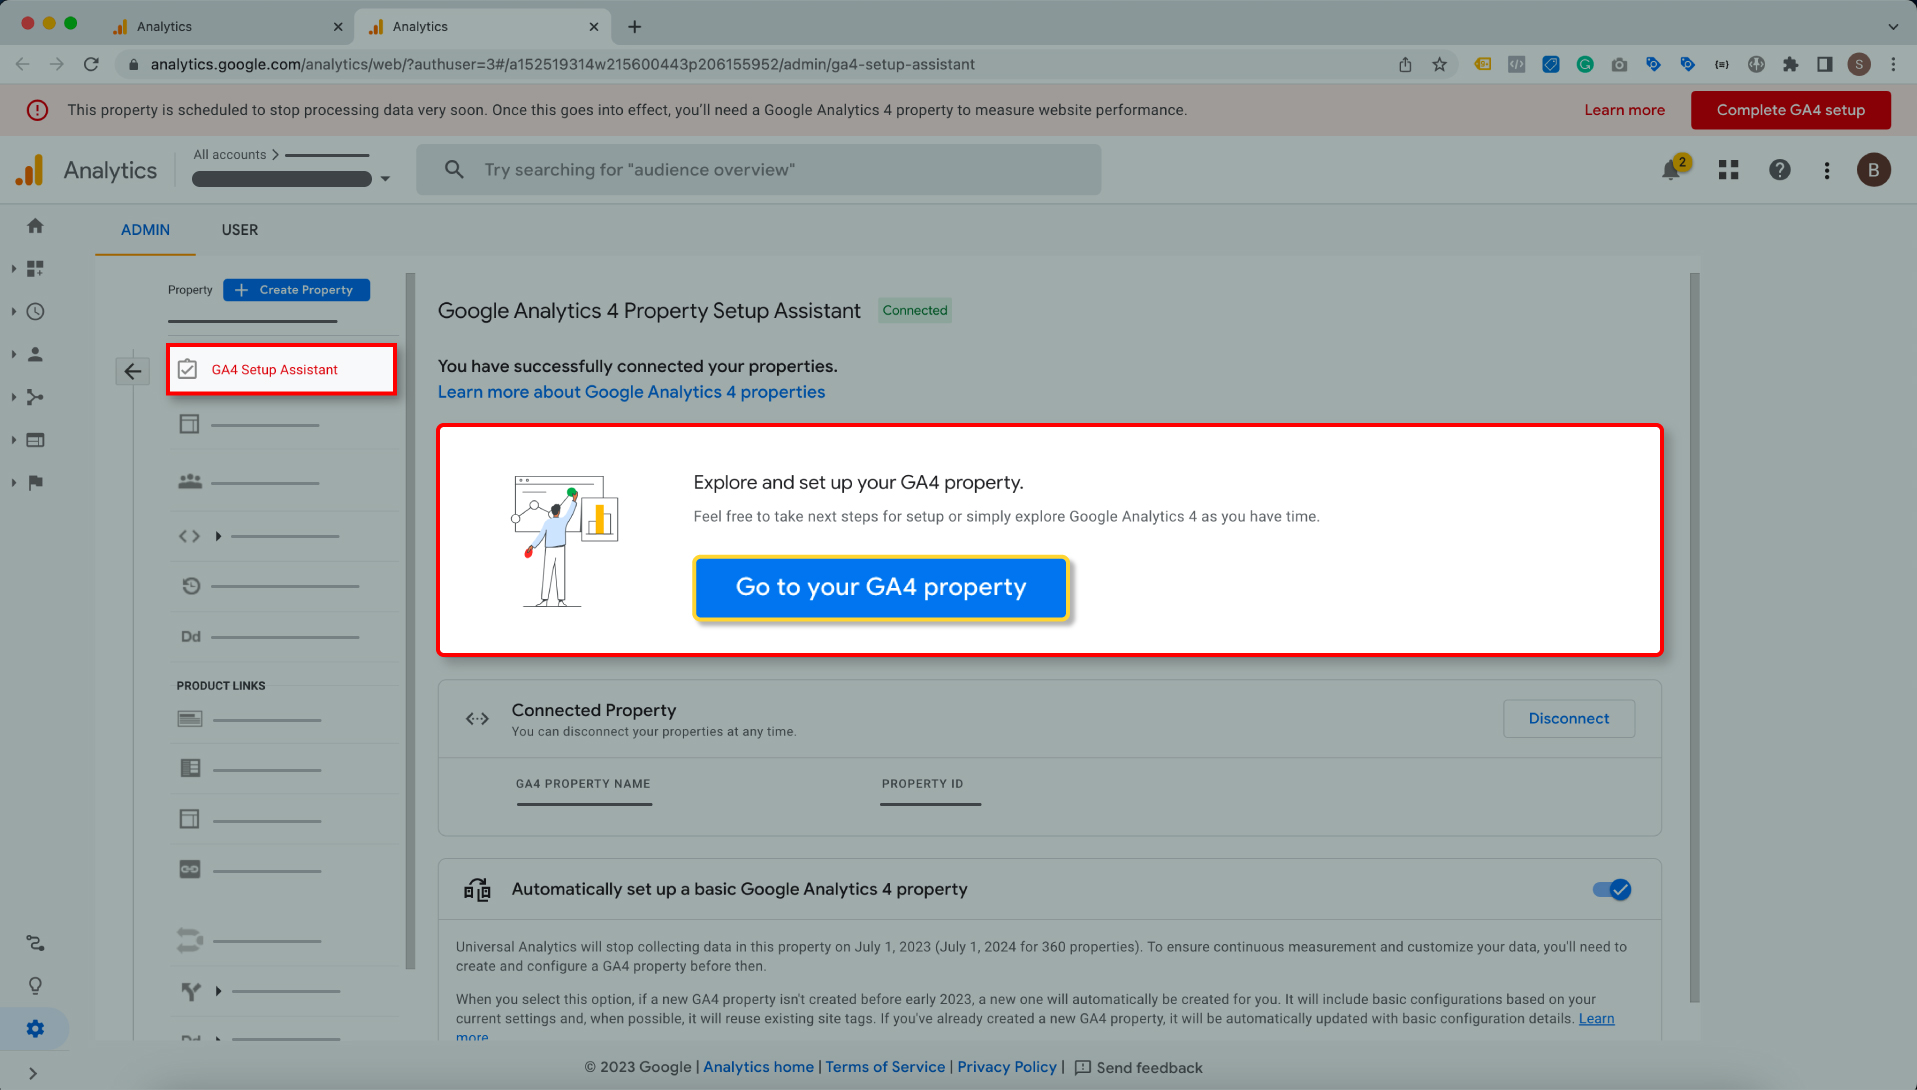Click the PROPERTY ID column header
Image resolution: width=1917 pixels, height=1090 pixels.
922,784
